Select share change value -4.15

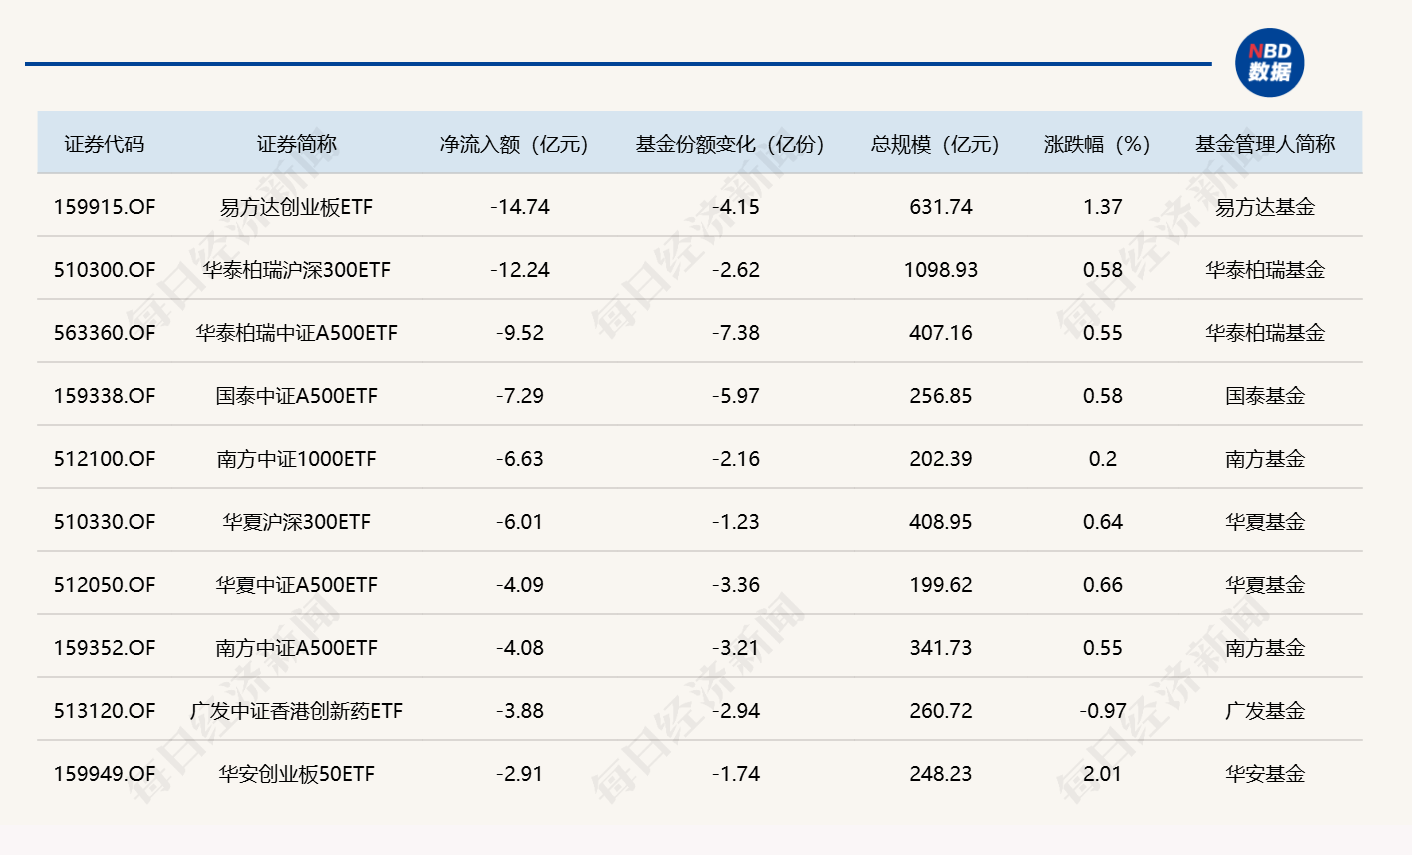coord(736,207)
